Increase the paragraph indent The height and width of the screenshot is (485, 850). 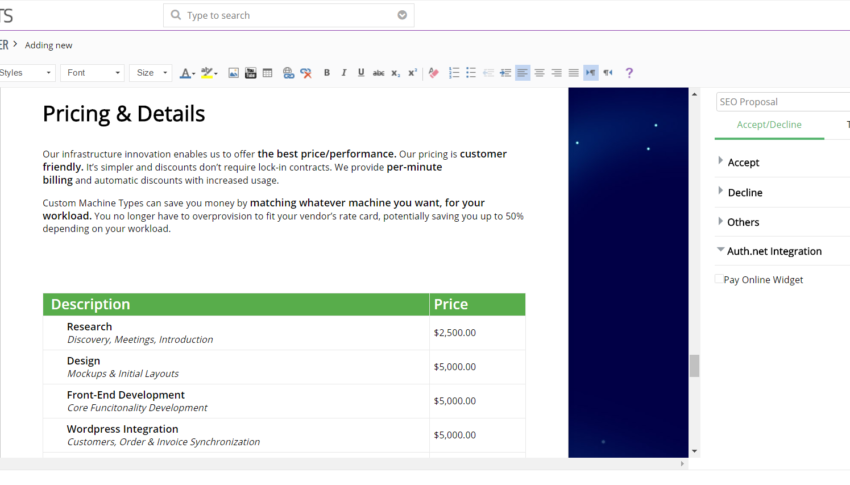click(505, 73)
